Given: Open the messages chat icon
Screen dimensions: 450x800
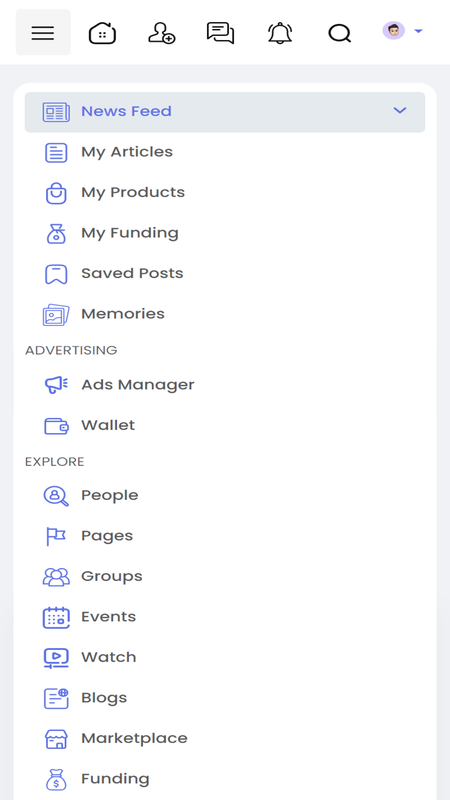Looking at the screenshot, I should pos(220,33).
